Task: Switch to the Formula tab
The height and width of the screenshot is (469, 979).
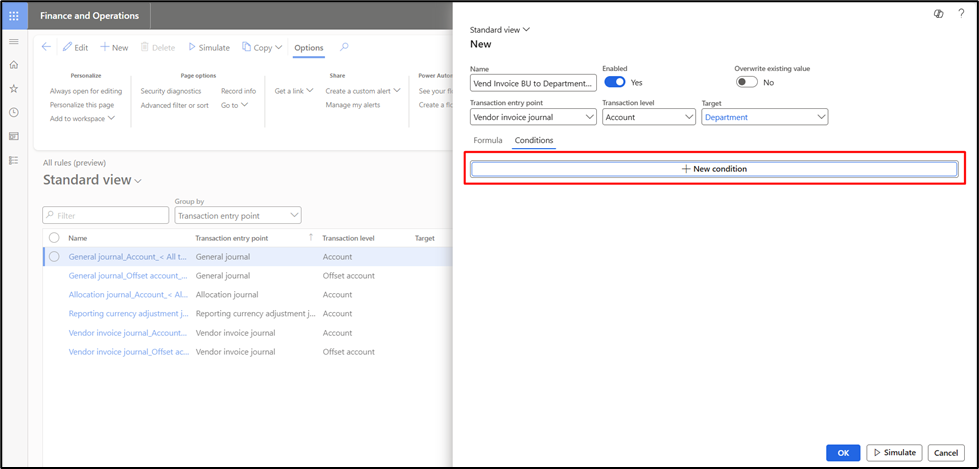Action: click(488, 141)
